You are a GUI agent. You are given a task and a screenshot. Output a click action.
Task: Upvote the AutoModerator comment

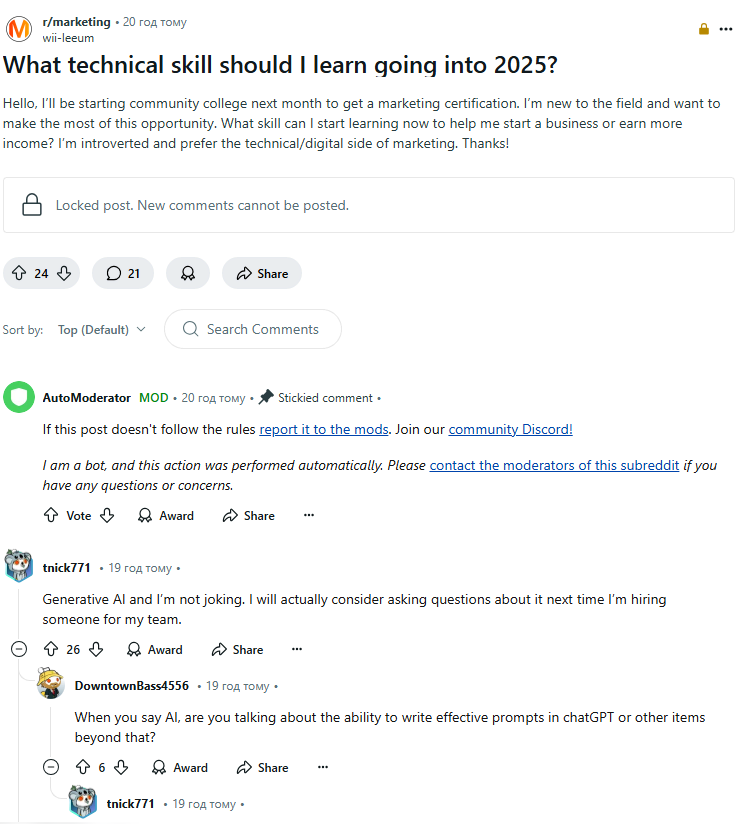coord(51,515)
